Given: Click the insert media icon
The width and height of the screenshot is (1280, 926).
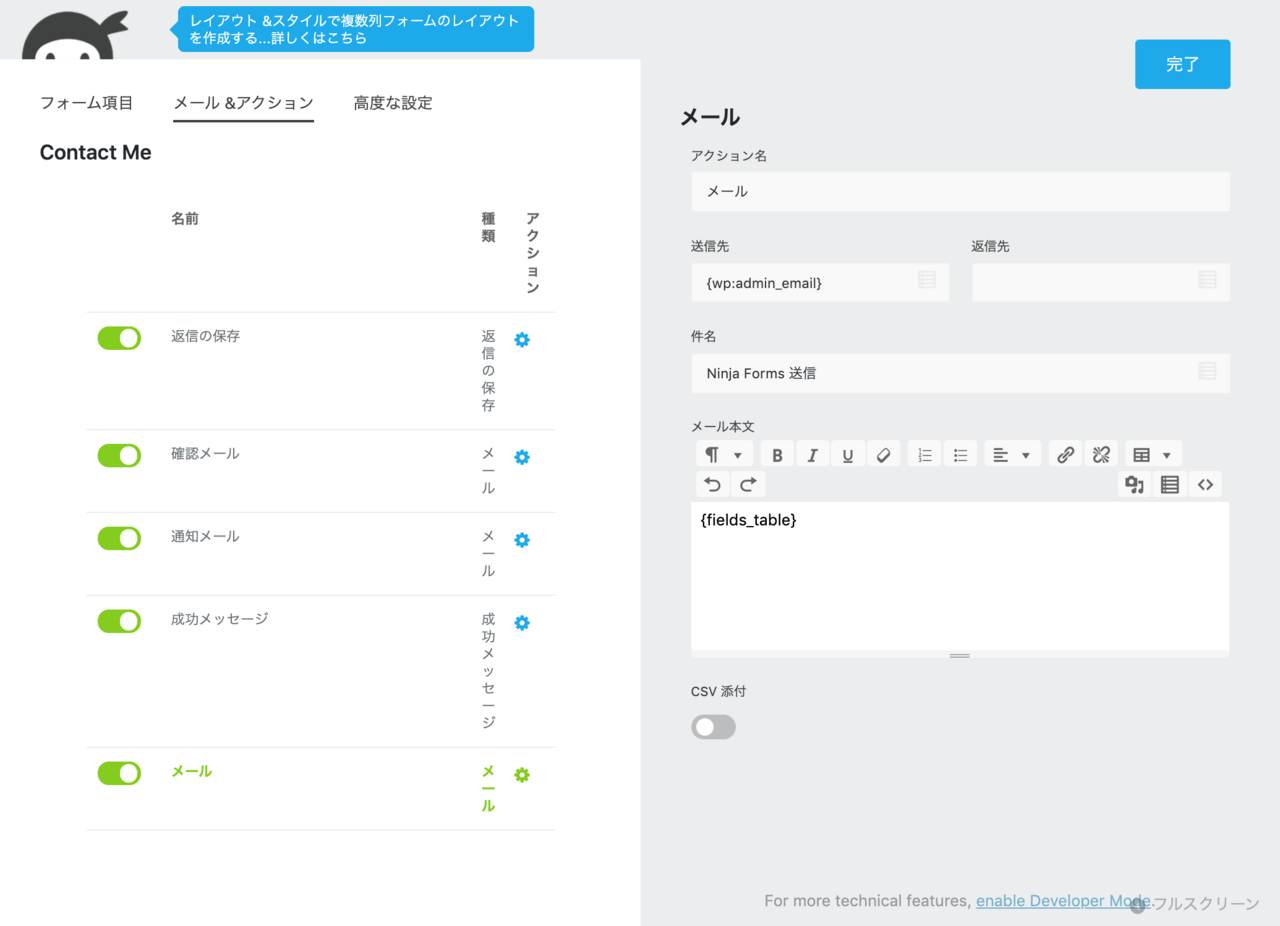Looking at the screenshot, I should click(x=1134, y=485).
